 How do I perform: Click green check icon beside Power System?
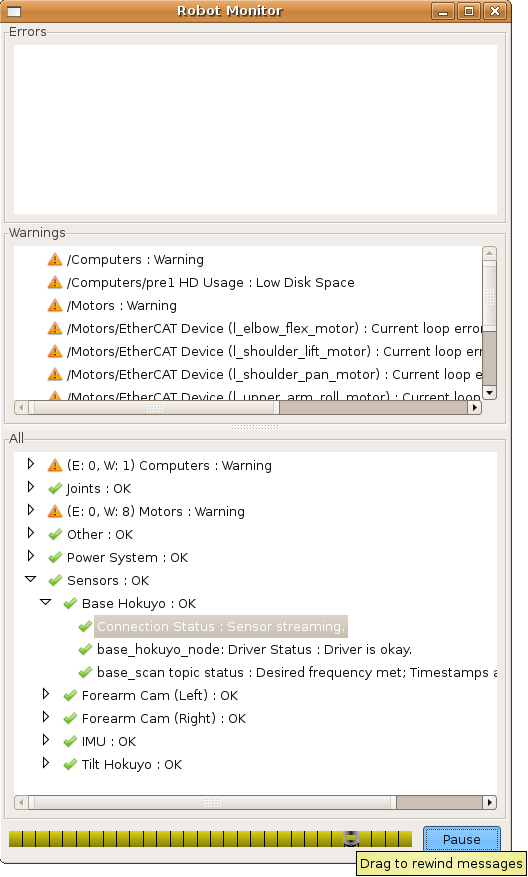point(55,558)
